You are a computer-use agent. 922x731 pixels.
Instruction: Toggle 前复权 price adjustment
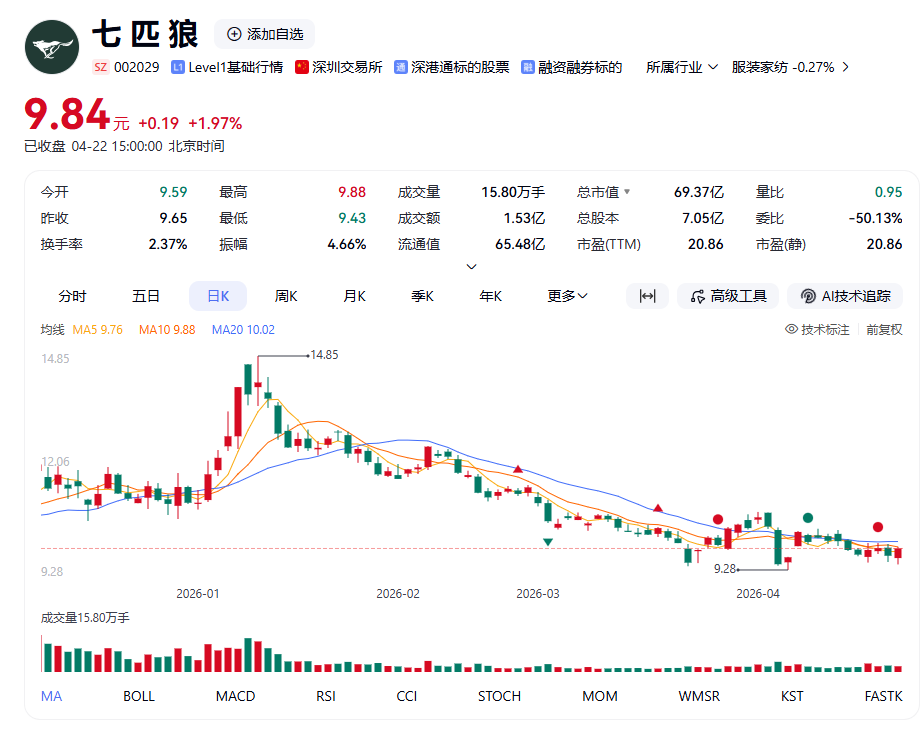[884, 329]
